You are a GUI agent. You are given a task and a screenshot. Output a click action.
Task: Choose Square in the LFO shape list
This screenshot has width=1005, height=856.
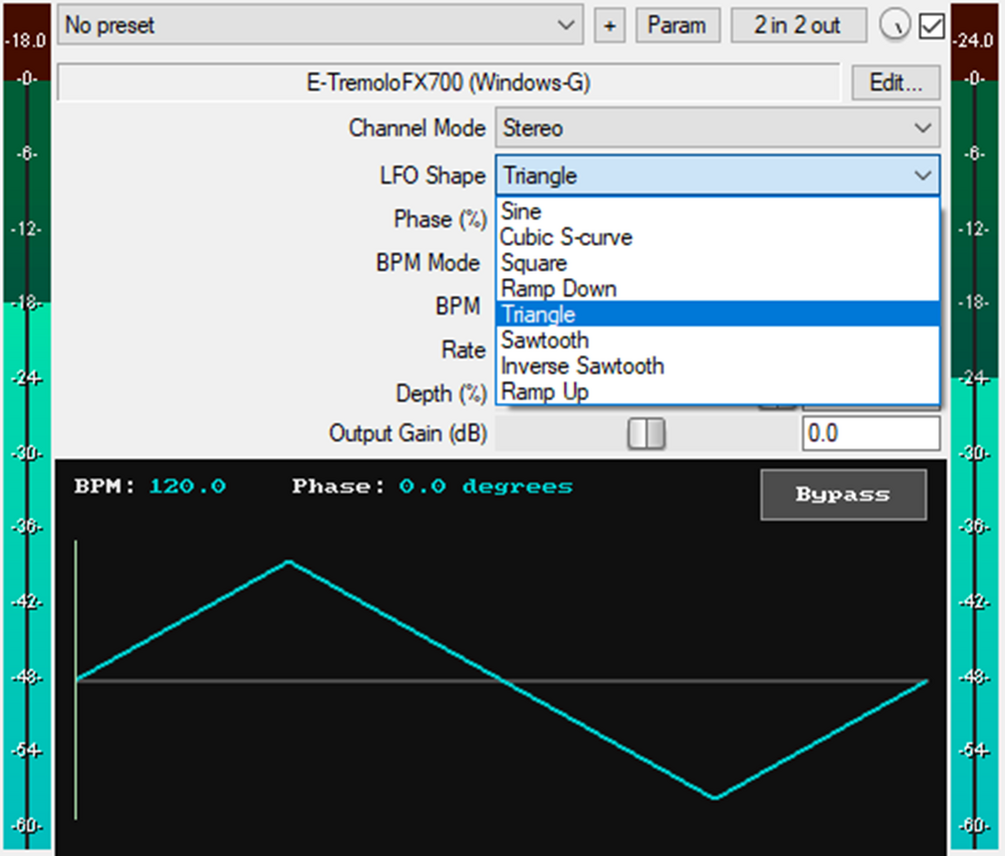tap(717, 263)
